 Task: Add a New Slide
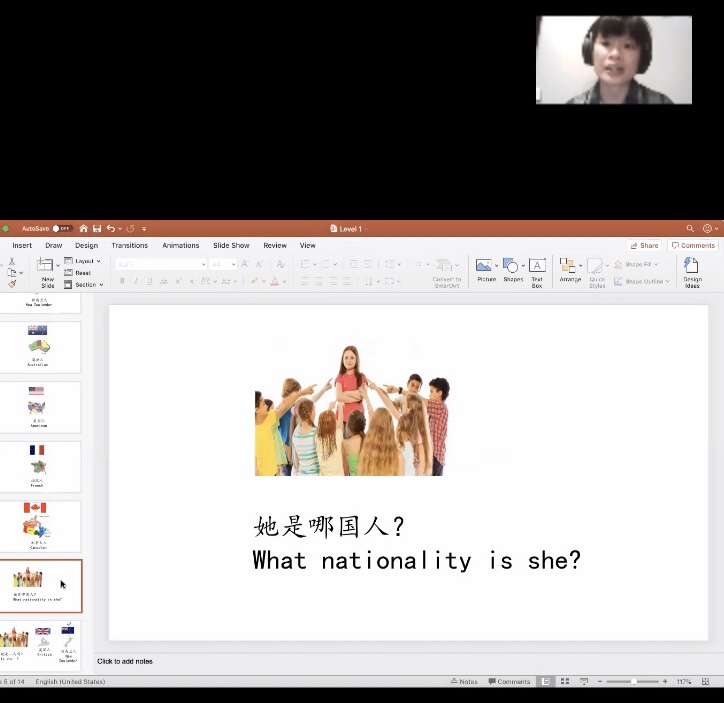[x=47, y=270]
